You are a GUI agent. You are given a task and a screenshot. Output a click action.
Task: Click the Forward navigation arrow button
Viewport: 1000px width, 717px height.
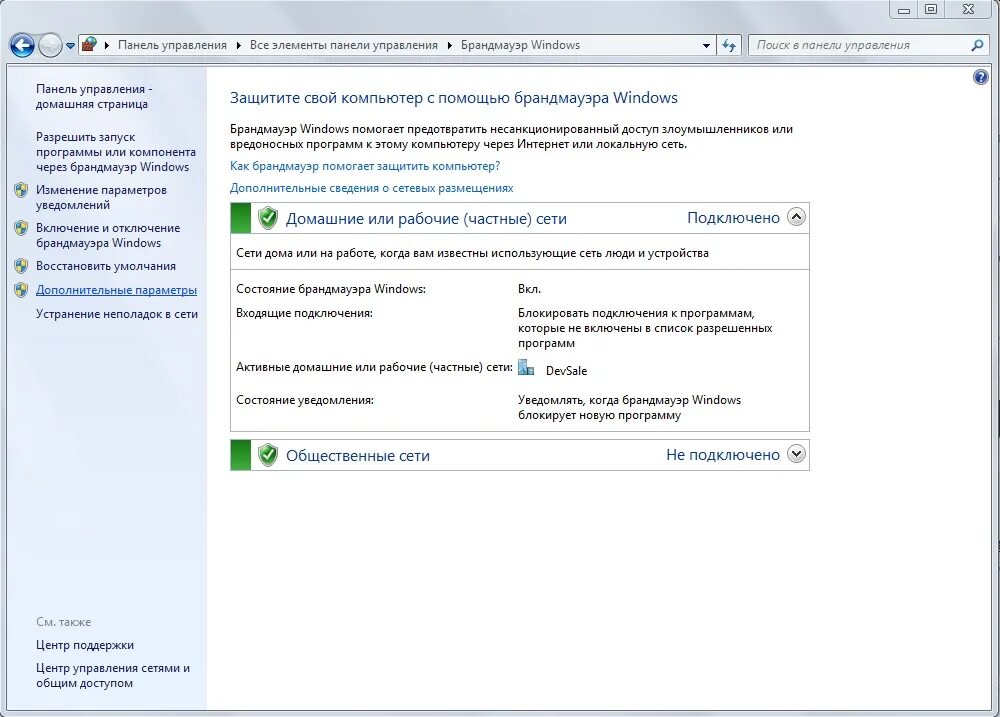point(50,45)
